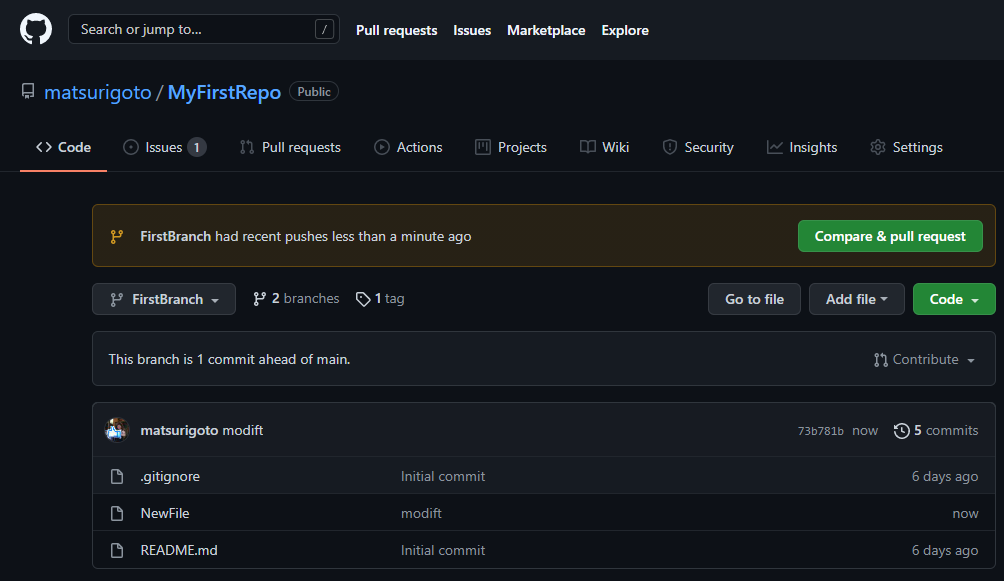Click the slash shortcut icon in search box
Image resolution: width=1004 pixels, height=581 pixels.
tap(324, 29)
